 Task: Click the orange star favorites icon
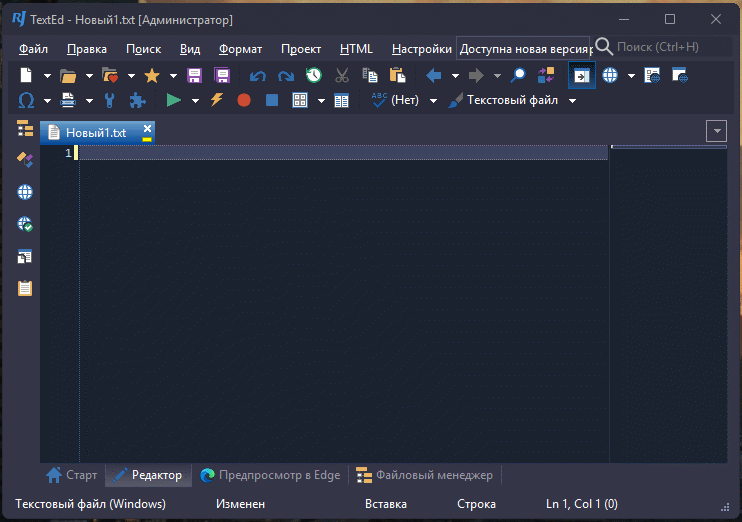pyautogui.click(x=152, y=75)
